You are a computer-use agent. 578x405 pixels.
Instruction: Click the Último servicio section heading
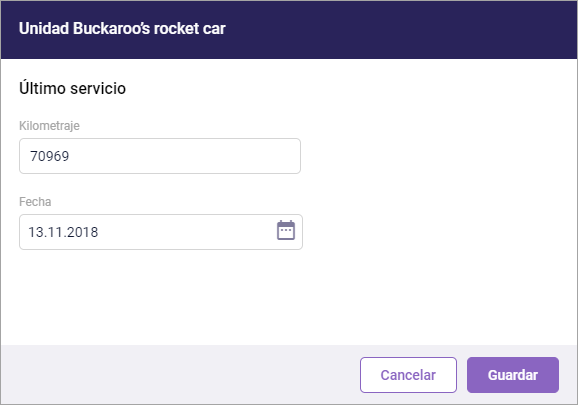(x=72, y=88)
